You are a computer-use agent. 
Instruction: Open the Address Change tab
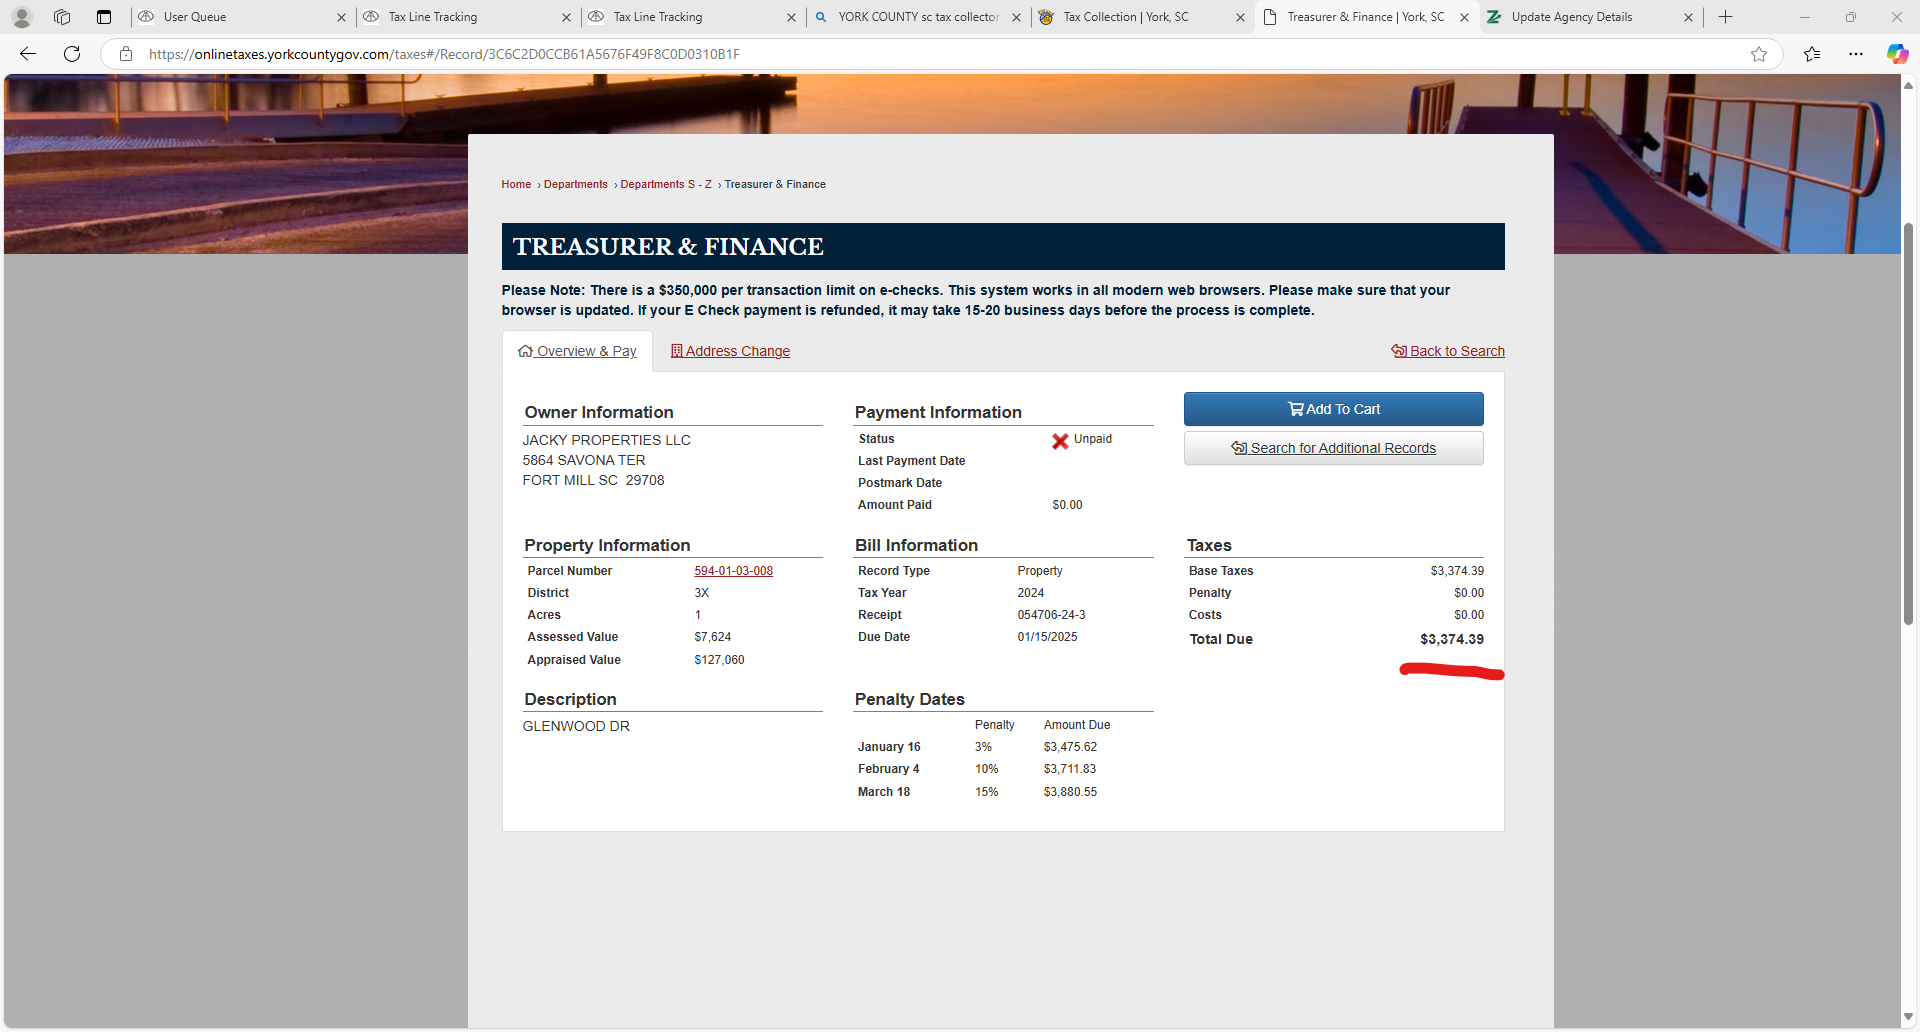730,351
